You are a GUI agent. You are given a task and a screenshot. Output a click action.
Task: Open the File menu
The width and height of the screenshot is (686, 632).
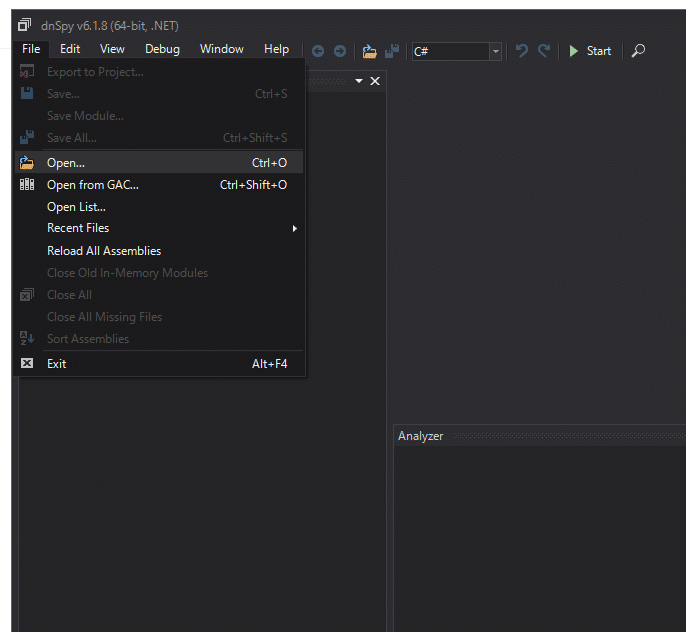click(31, 49)
